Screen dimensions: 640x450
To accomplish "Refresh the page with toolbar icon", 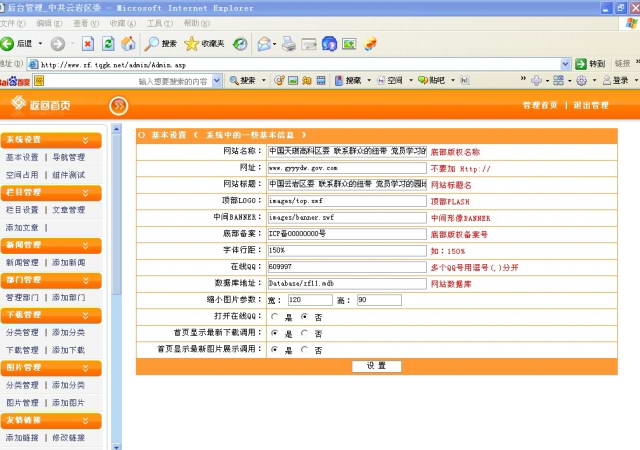I will click(x=108, y=44).
